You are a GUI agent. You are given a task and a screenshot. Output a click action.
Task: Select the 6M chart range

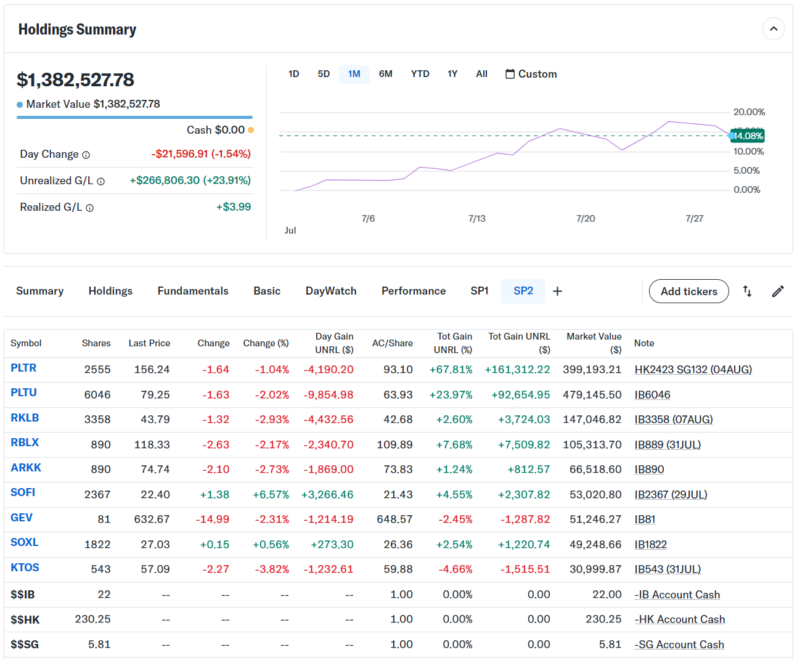point(386,74)
